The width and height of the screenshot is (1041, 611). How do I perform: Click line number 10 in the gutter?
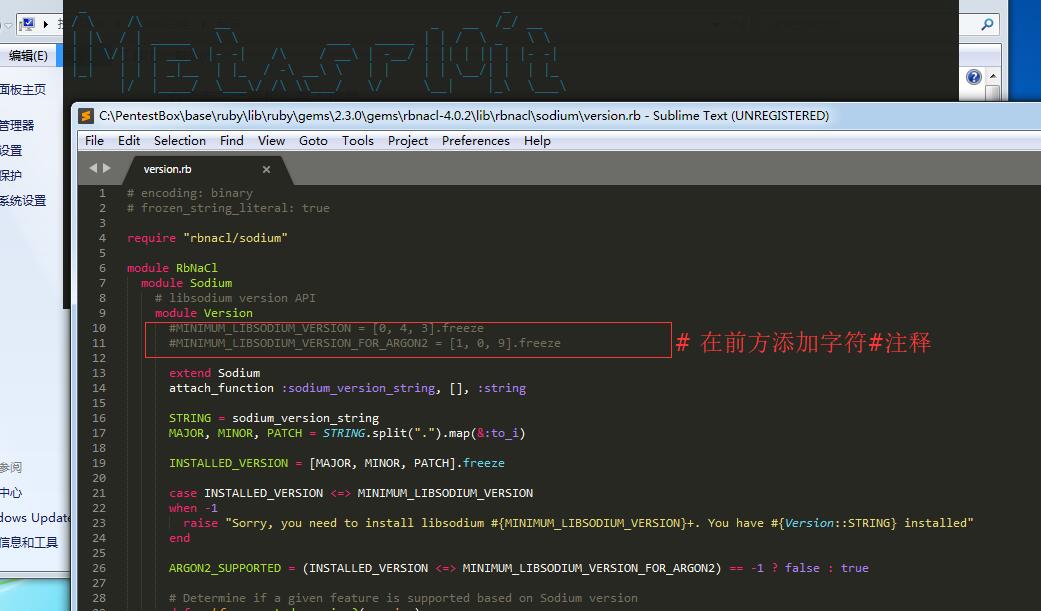click(99, 328)
